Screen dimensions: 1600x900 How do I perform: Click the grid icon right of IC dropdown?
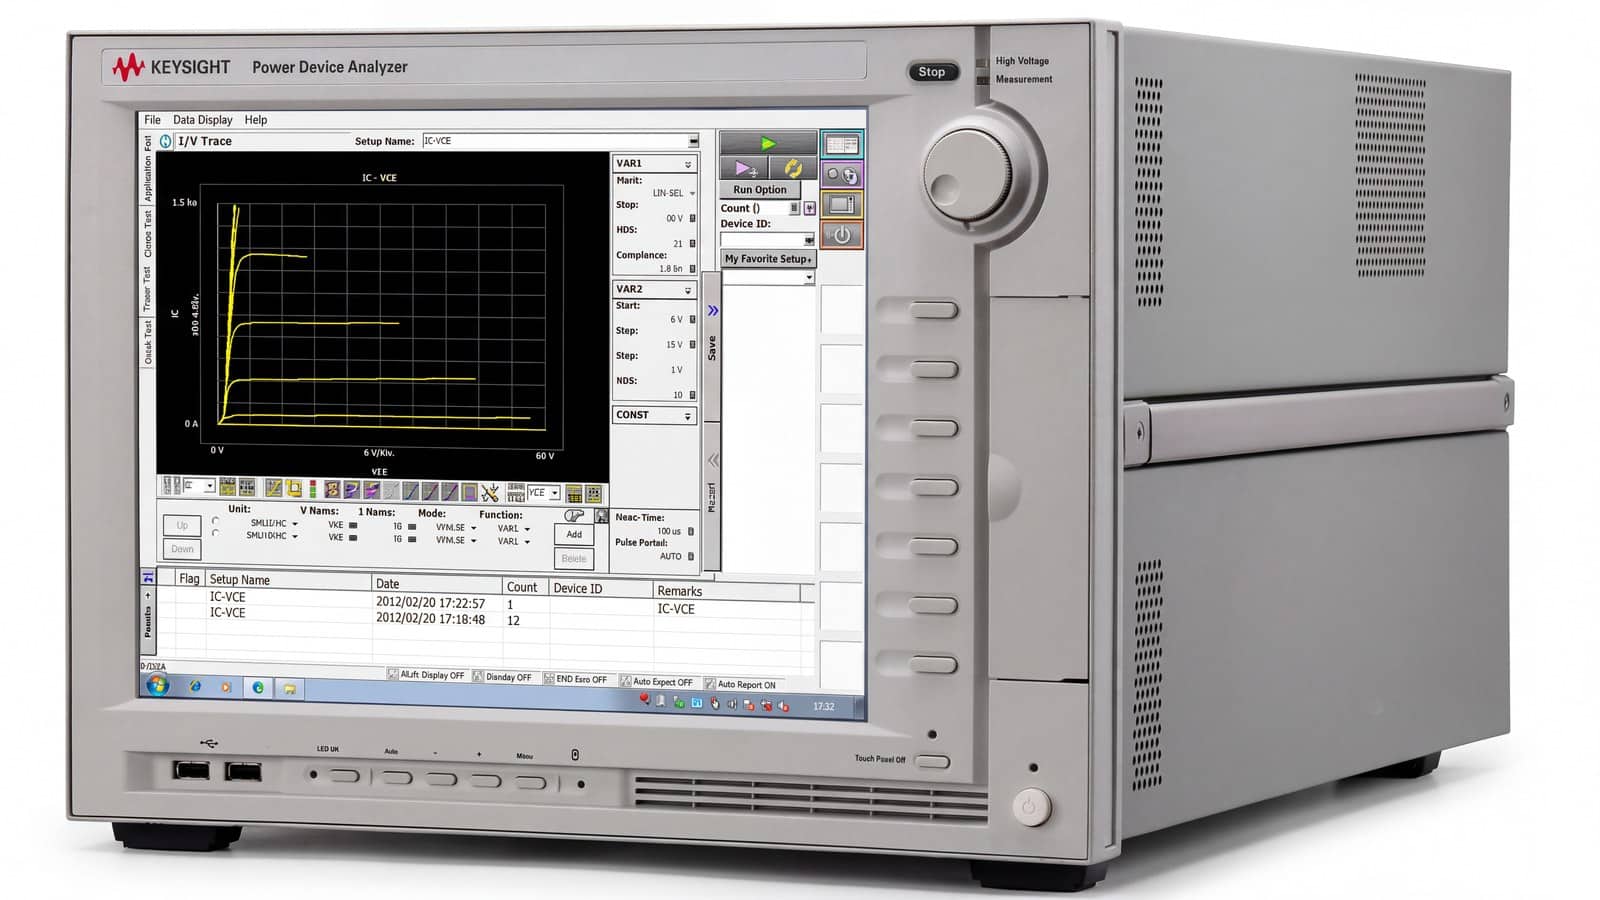coord(228,487)
